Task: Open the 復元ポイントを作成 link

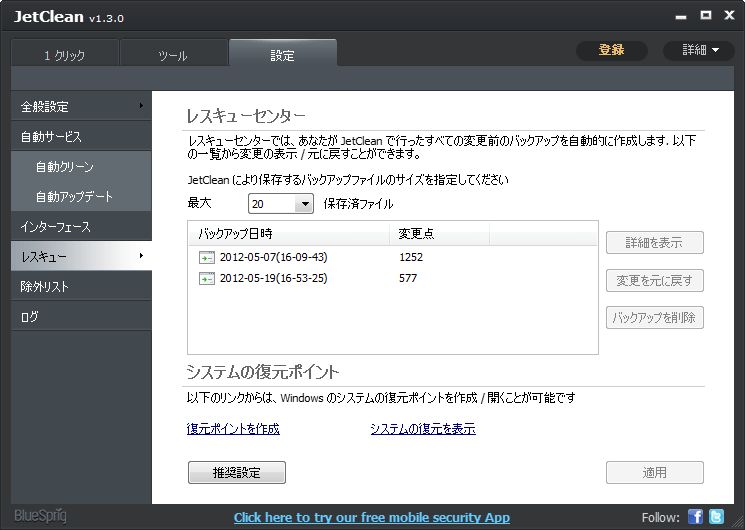Action: pyautogui.click(x=233, y=429)
